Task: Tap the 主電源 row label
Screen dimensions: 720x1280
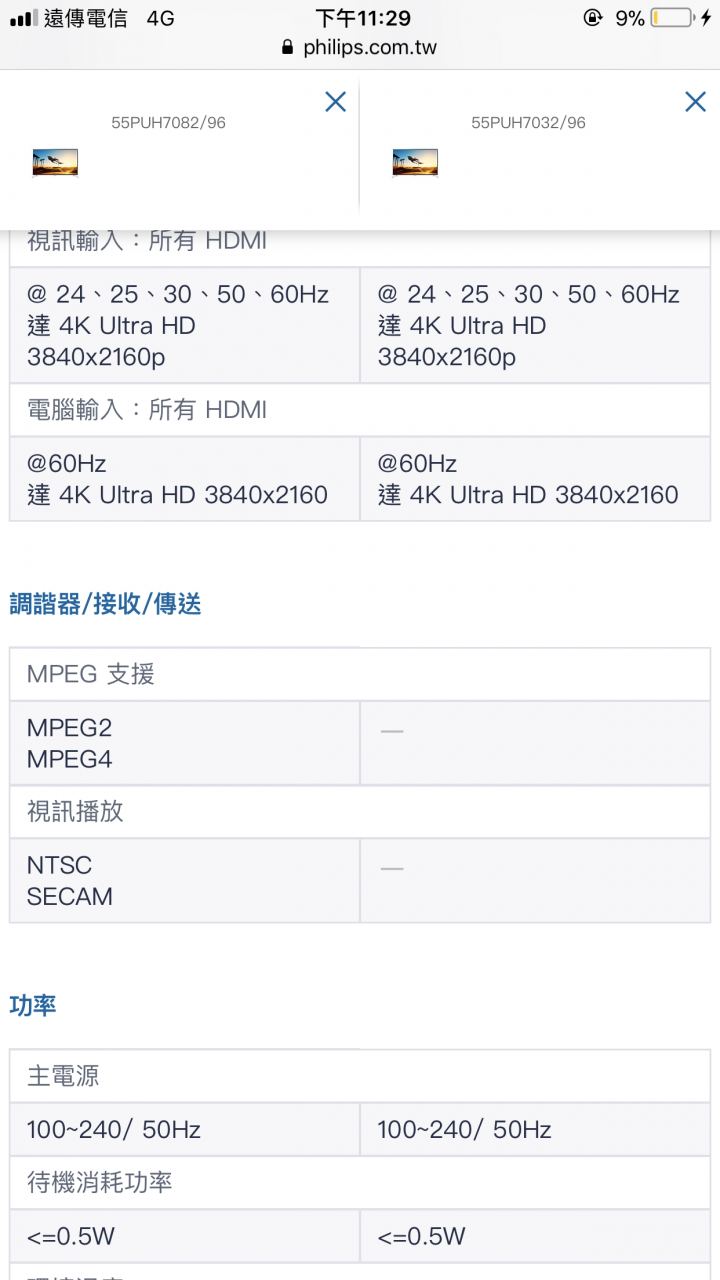Action: click(x=63, y=1077)
